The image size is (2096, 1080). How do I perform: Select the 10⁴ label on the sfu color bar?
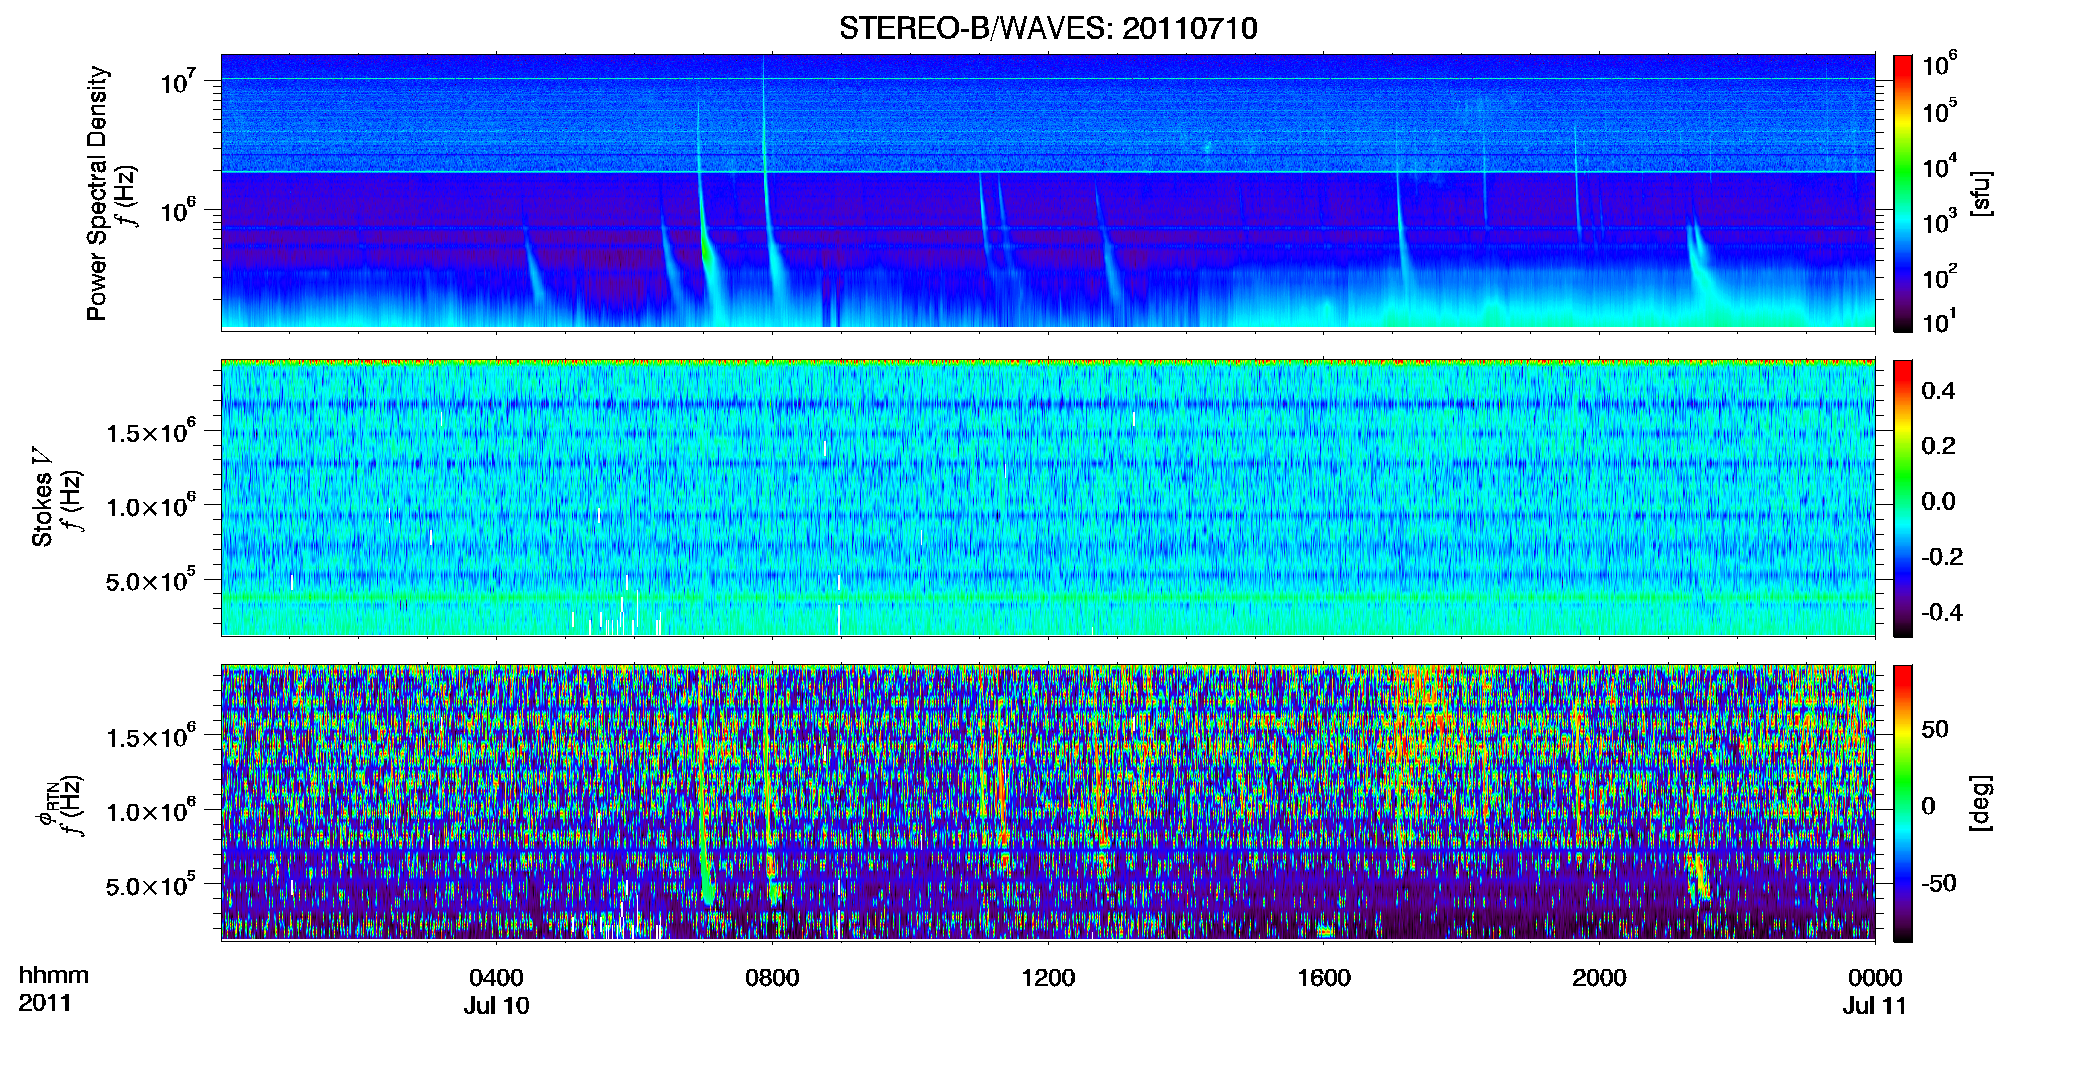1940,166
